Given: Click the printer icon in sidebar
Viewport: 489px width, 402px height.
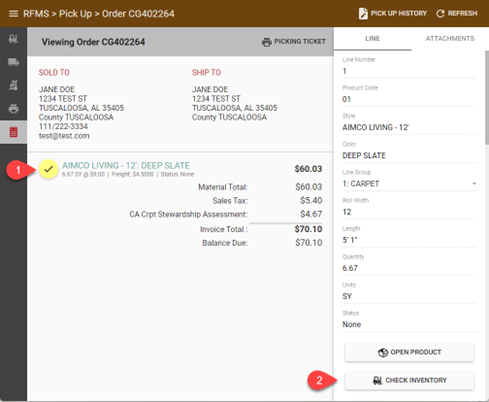Looking at the screenshot, I should pyautogui.click(x=13, y=109).
